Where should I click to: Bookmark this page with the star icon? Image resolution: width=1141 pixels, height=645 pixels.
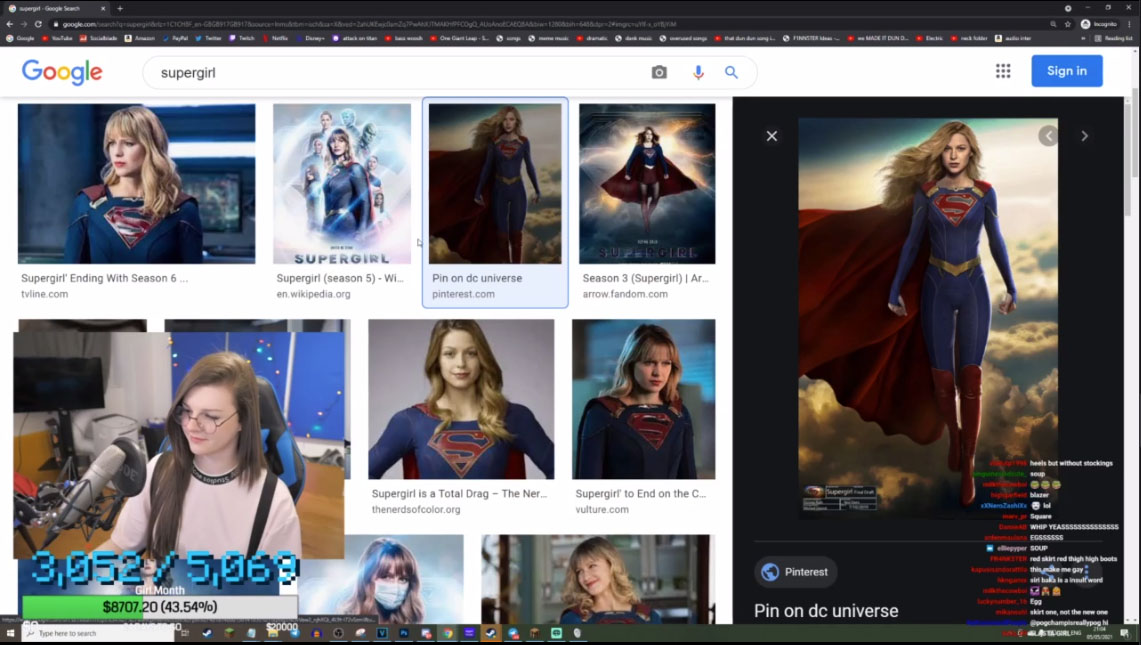[x=1068, y=24]
